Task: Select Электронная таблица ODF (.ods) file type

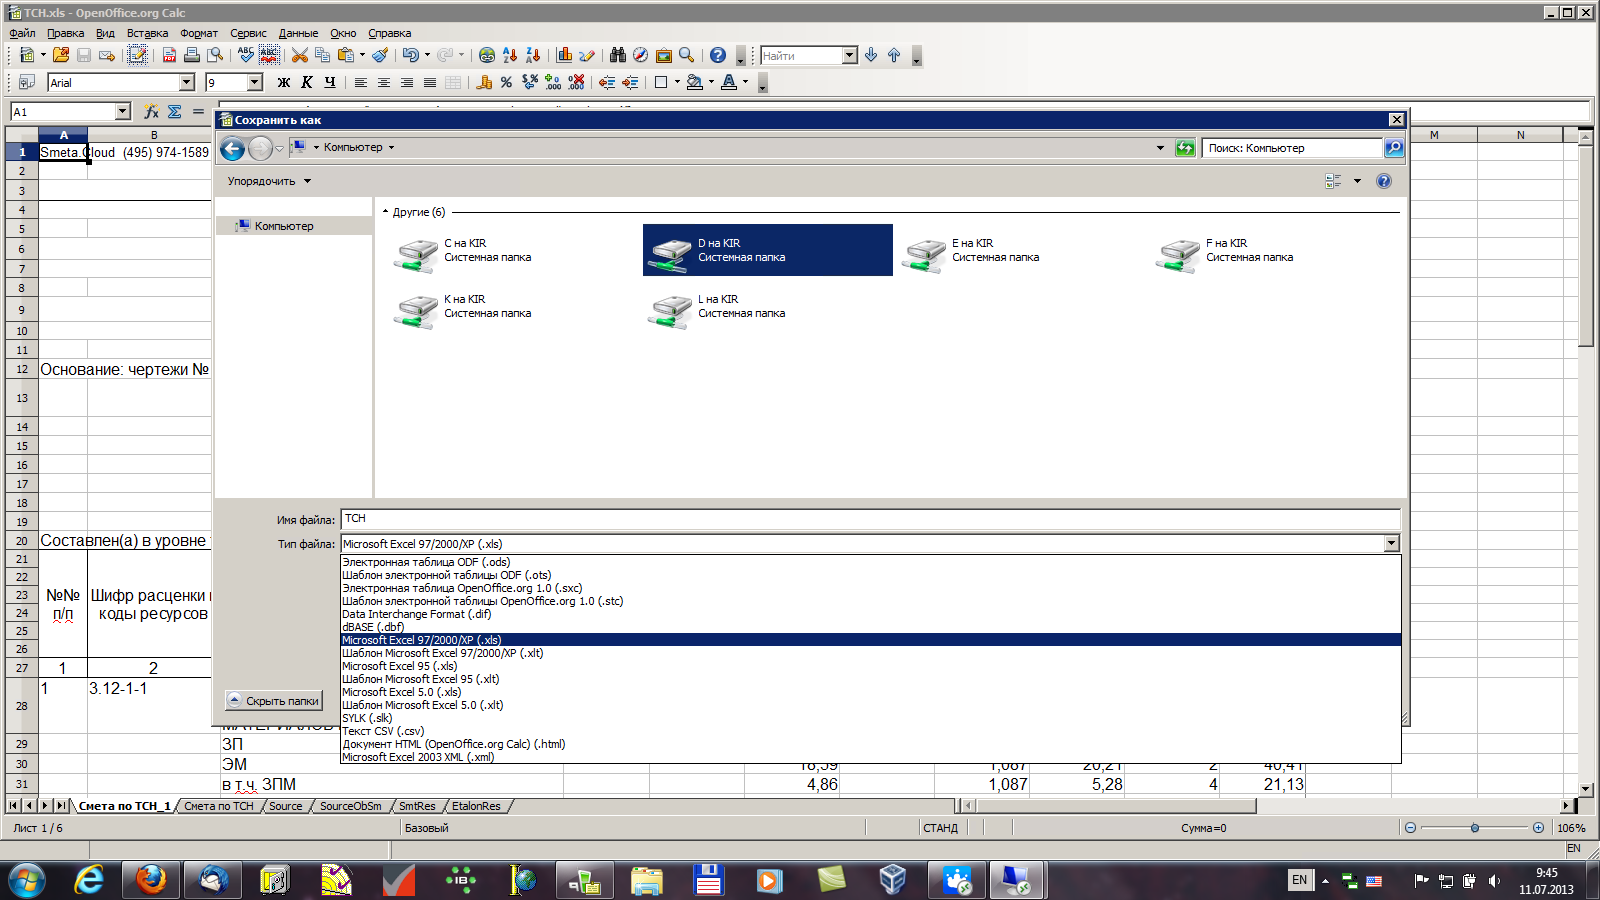Action: [x=870, y=562]
